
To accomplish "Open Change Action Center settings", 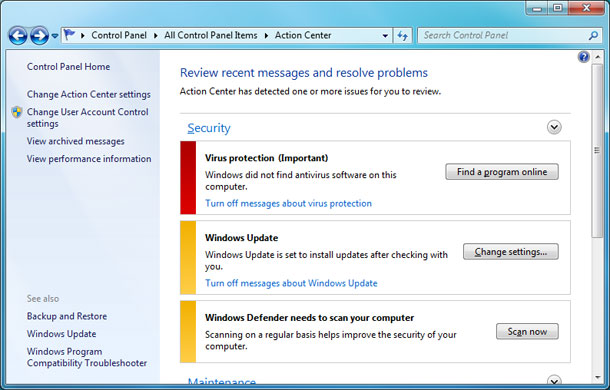I will [x=89, y=94].
